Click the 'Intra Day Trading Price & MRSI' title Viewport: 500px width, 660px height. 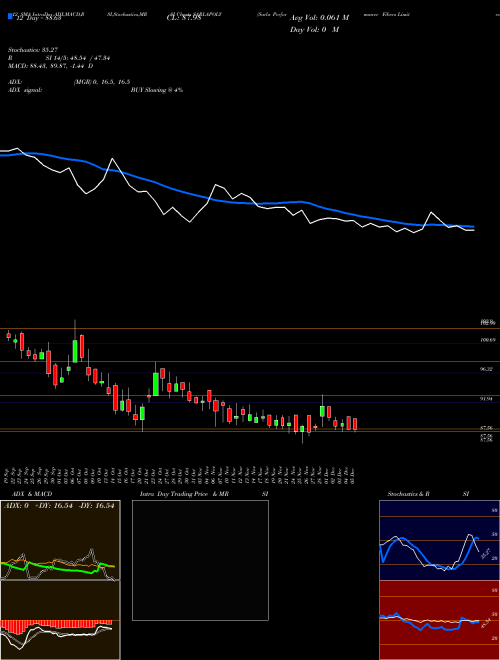(204, 494)
